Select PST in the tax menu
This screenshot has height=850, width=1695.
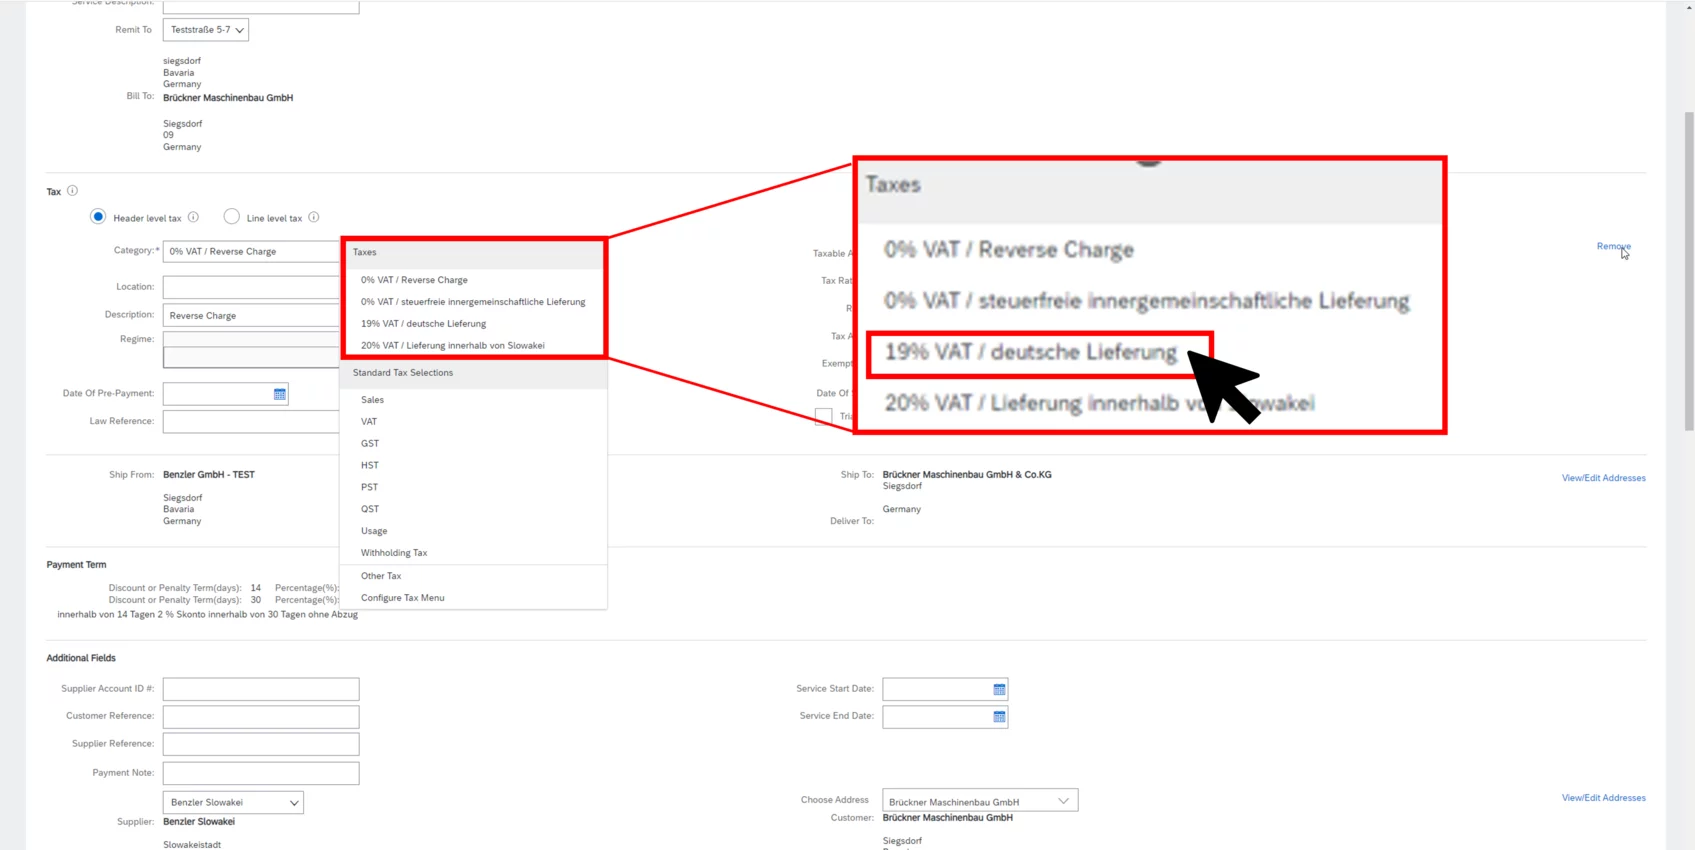tap(369, 488)
